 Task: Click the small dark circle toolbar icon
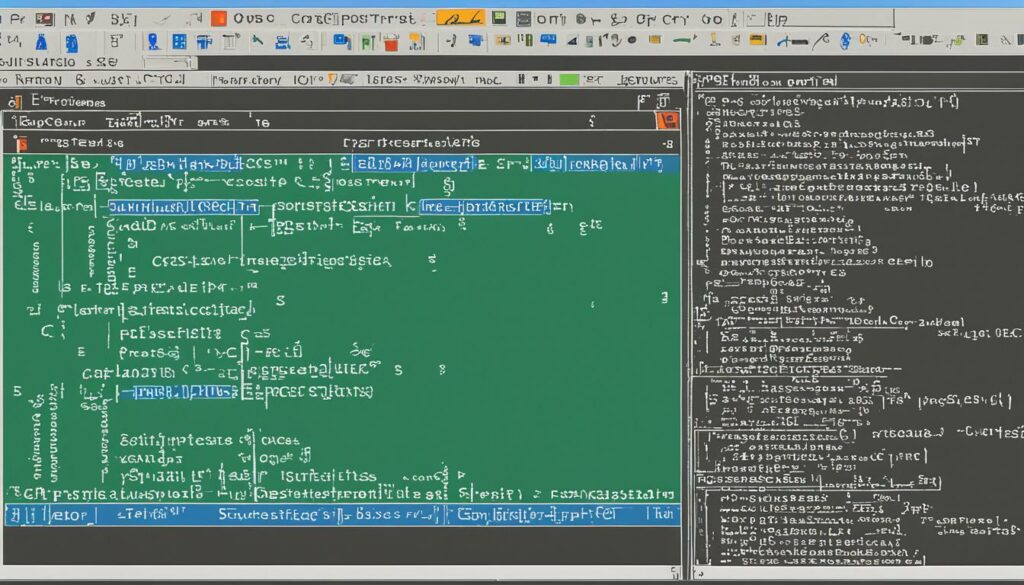(632, 40)
